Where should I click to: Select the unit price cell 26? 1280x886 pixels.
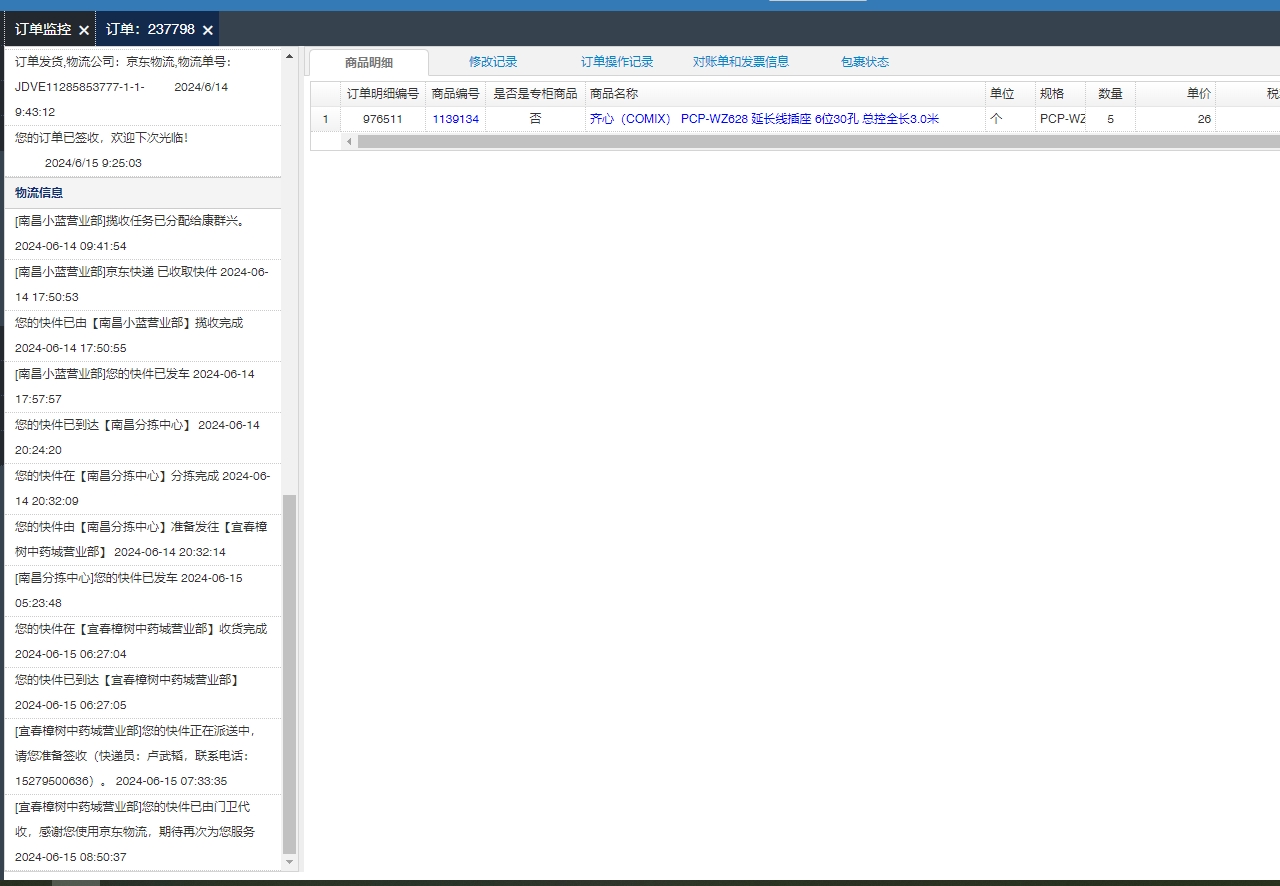point(1175,118)
